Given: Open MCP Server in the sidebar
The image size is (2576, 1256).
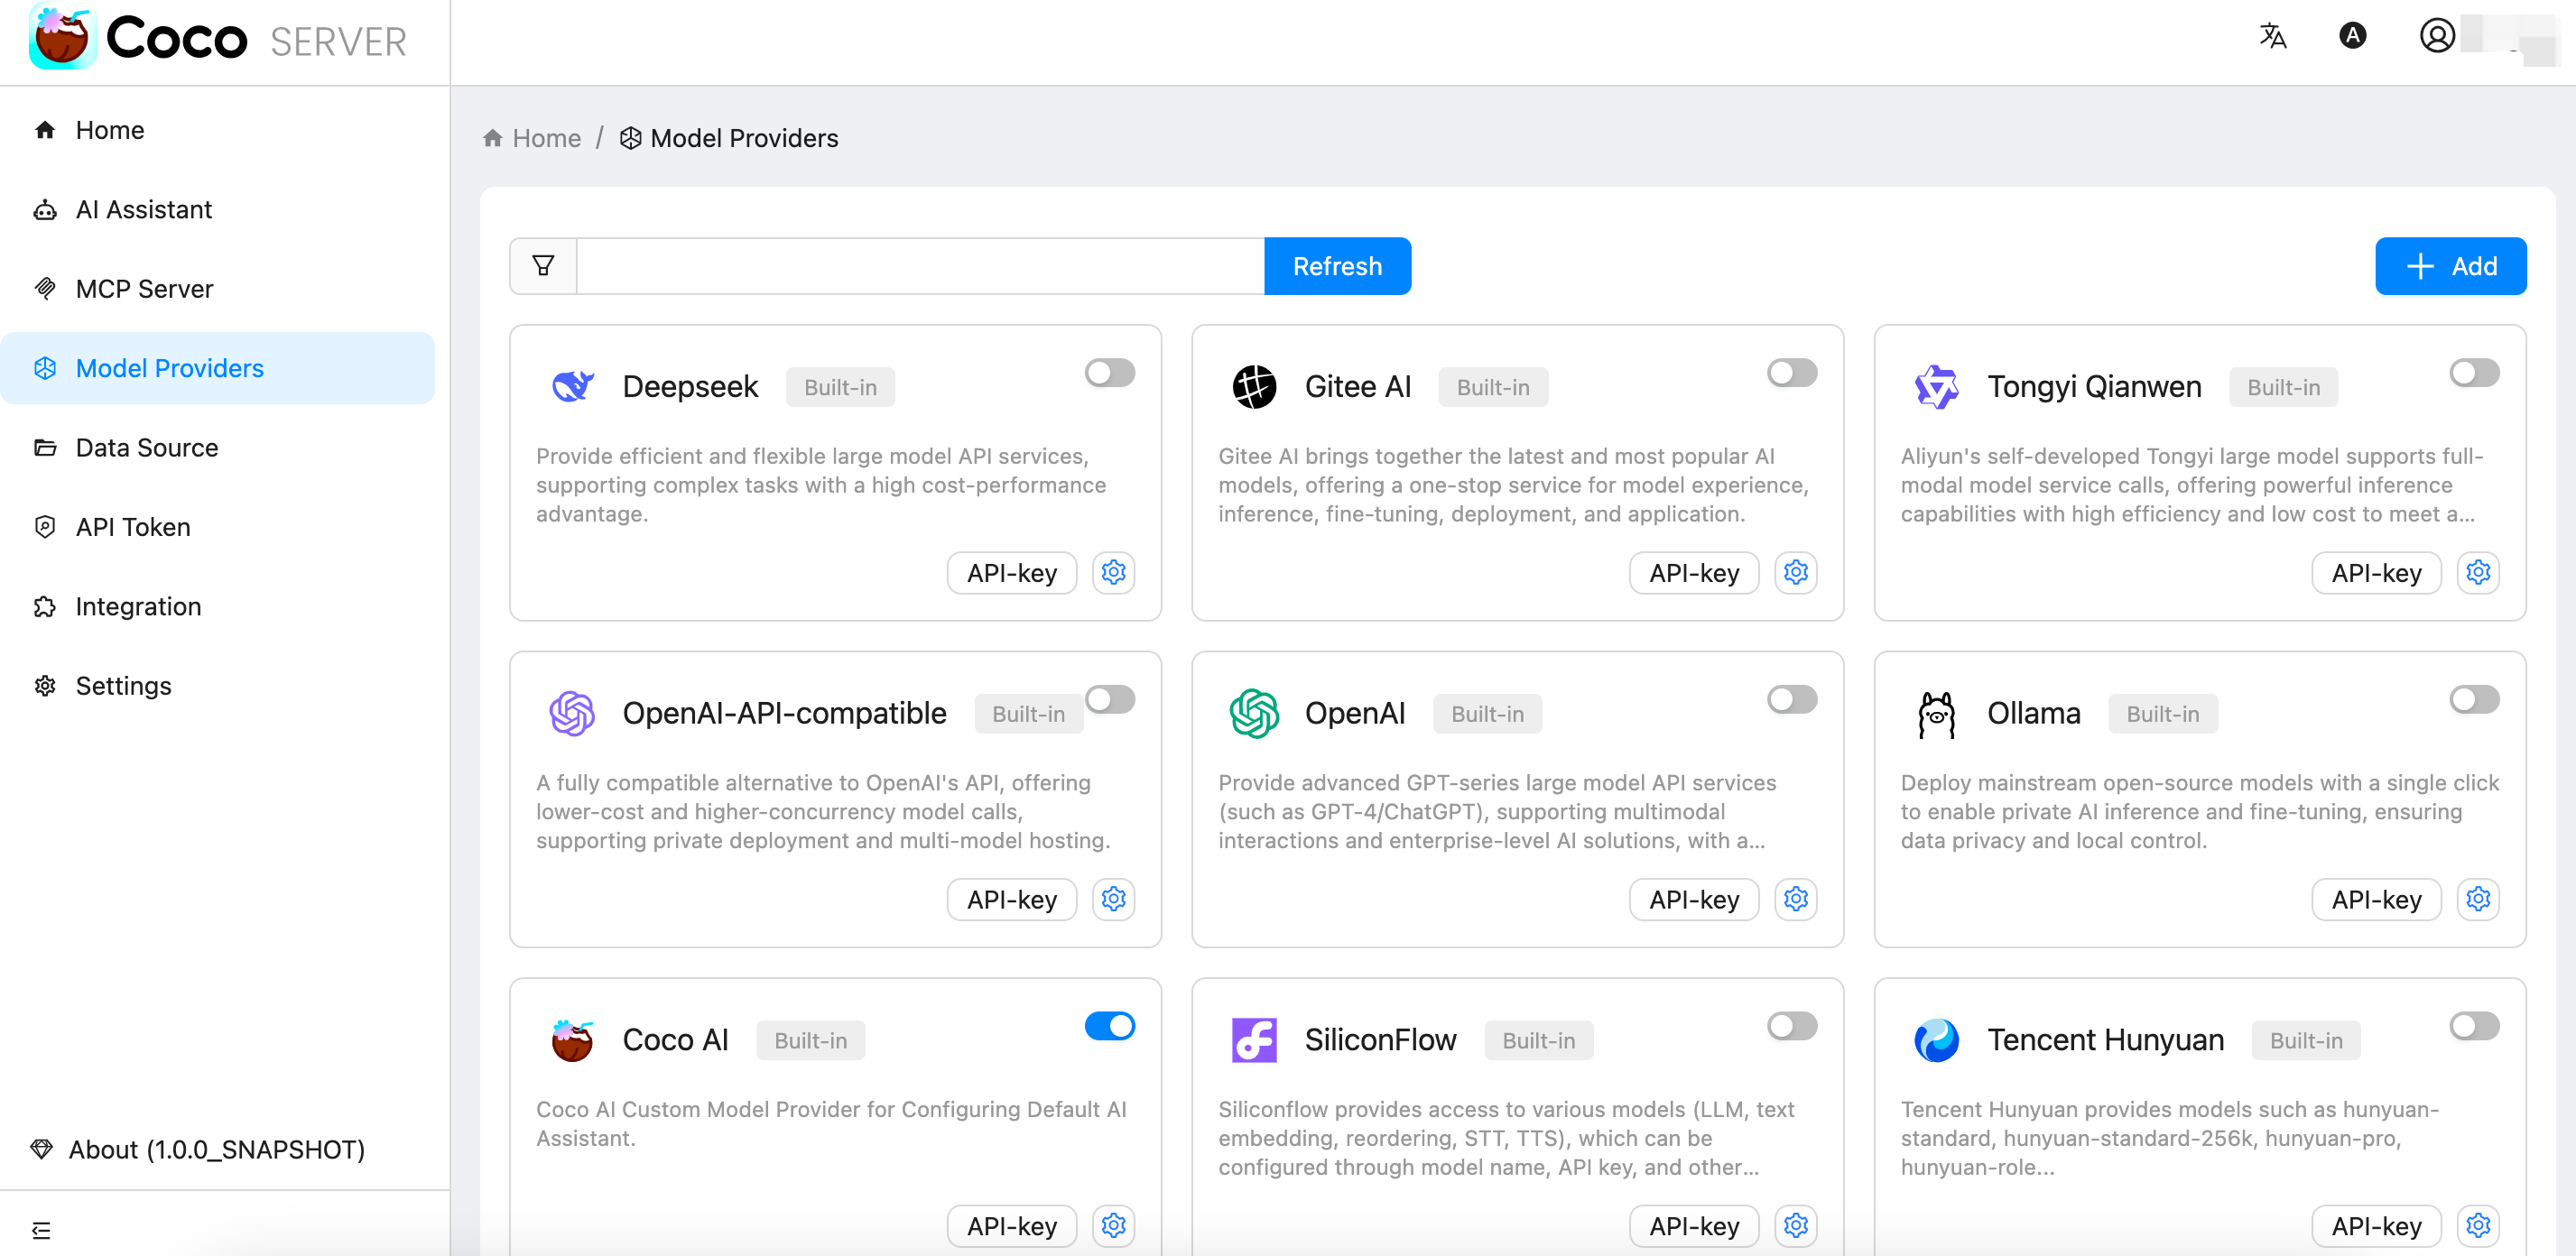Looking at the screenshot, I should click(218, 289).
